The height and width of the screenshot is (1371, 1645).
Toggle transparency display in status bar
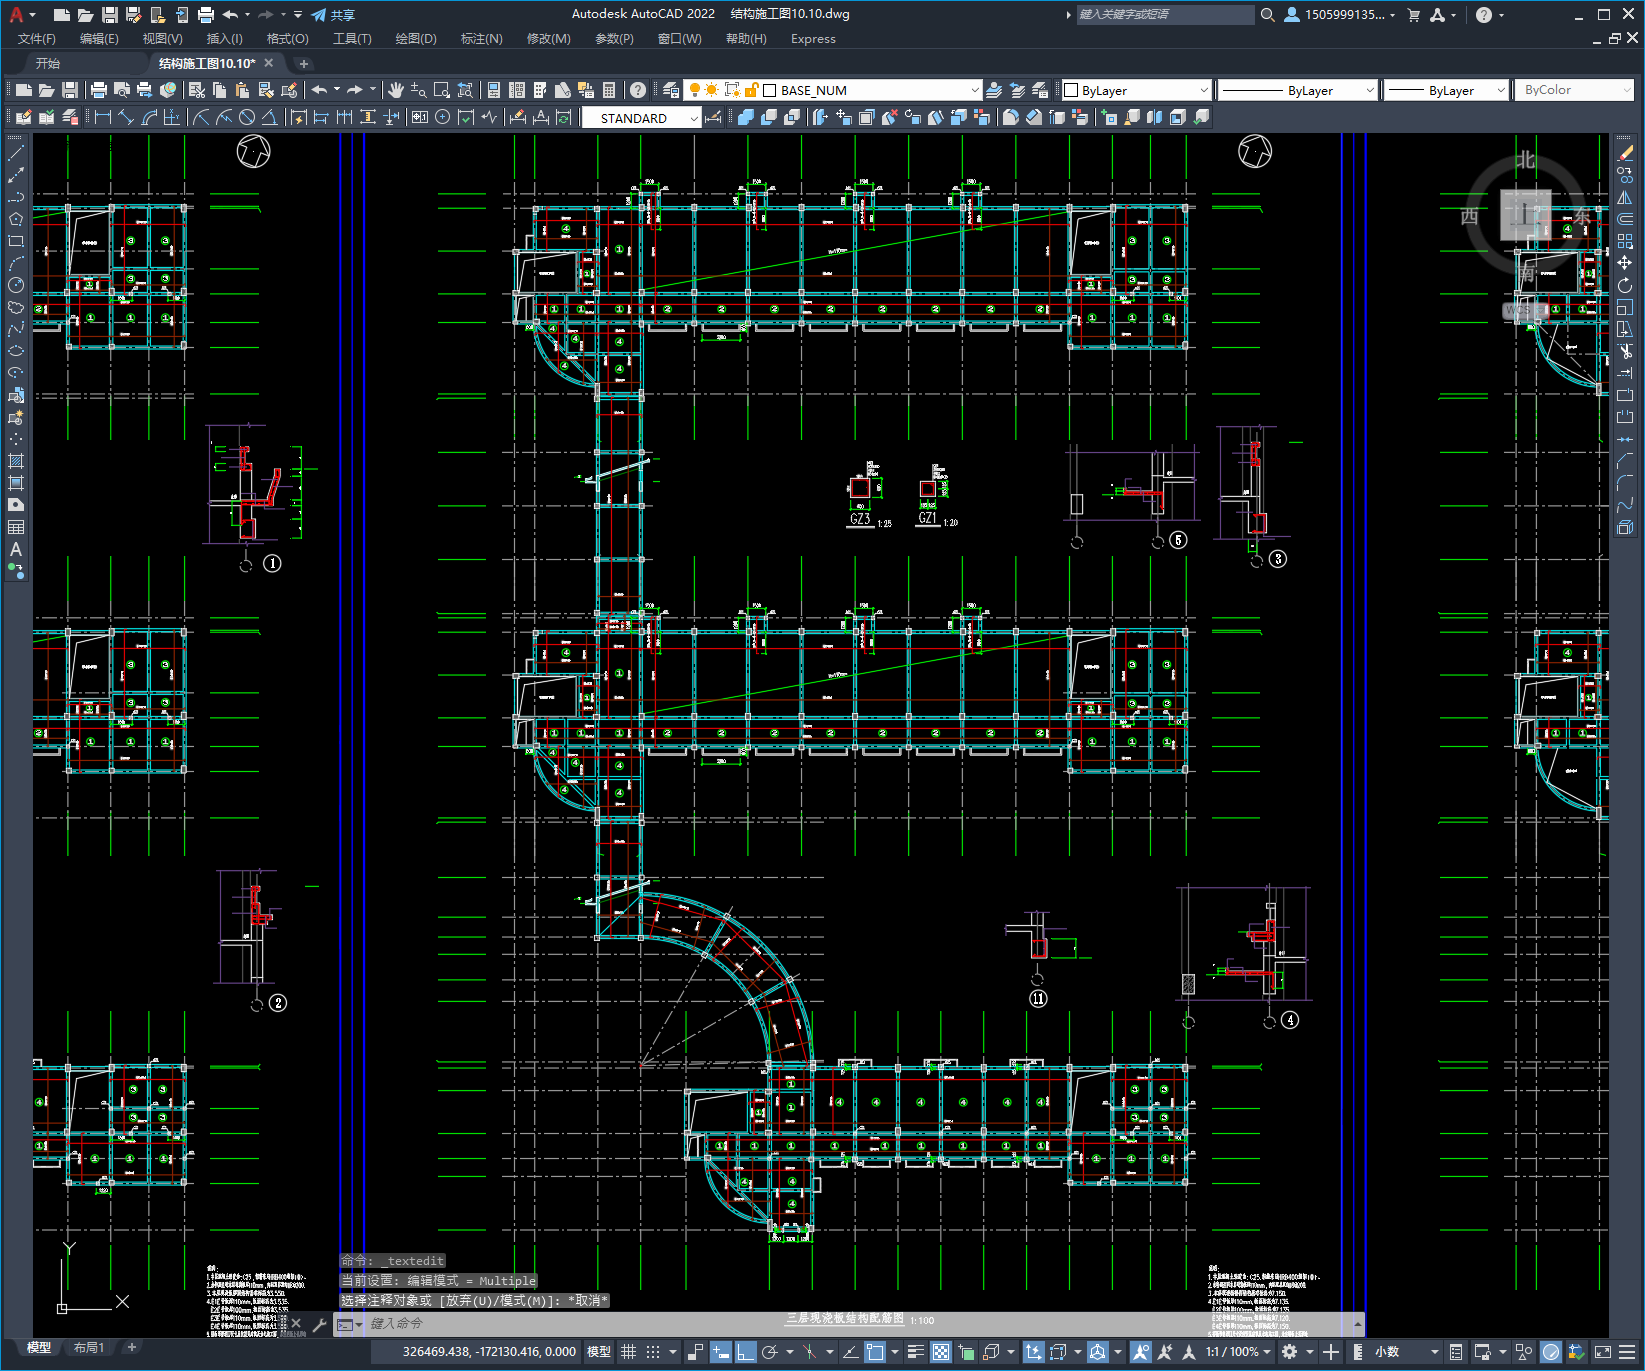pos(941,1352)
